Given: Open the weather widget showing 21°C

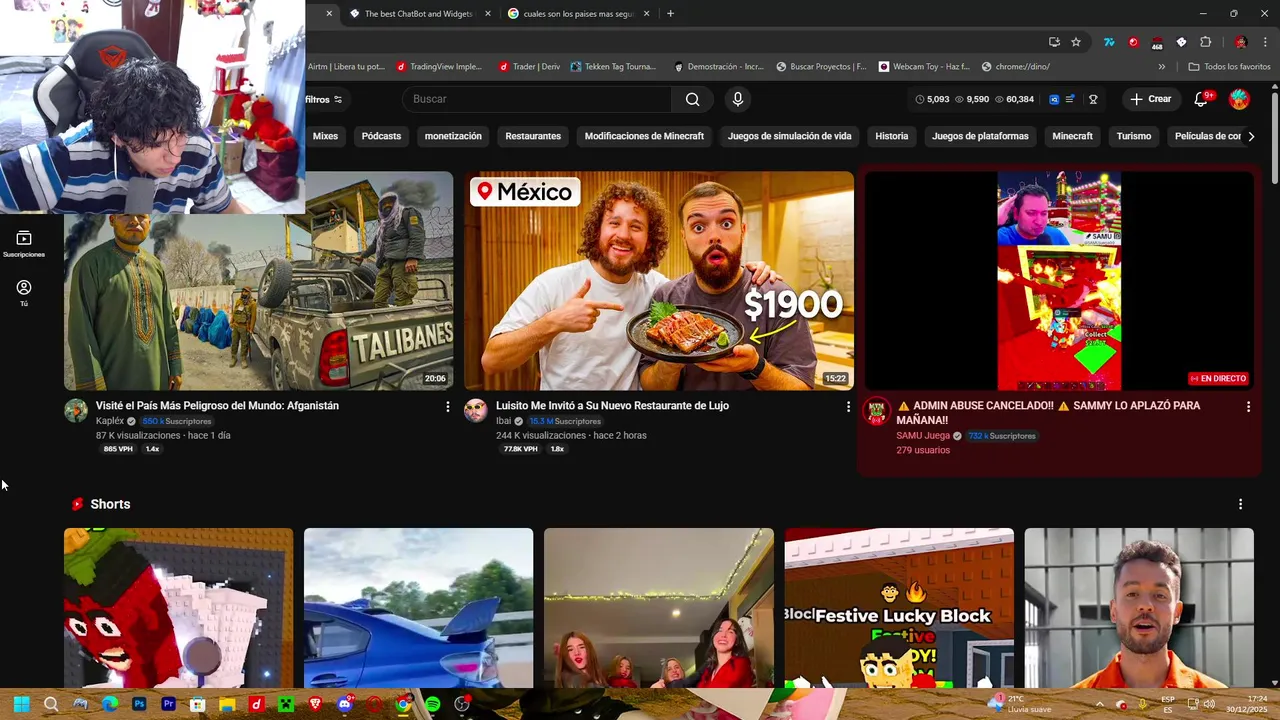Looking at the screenshot, I should coord(1019,704).
